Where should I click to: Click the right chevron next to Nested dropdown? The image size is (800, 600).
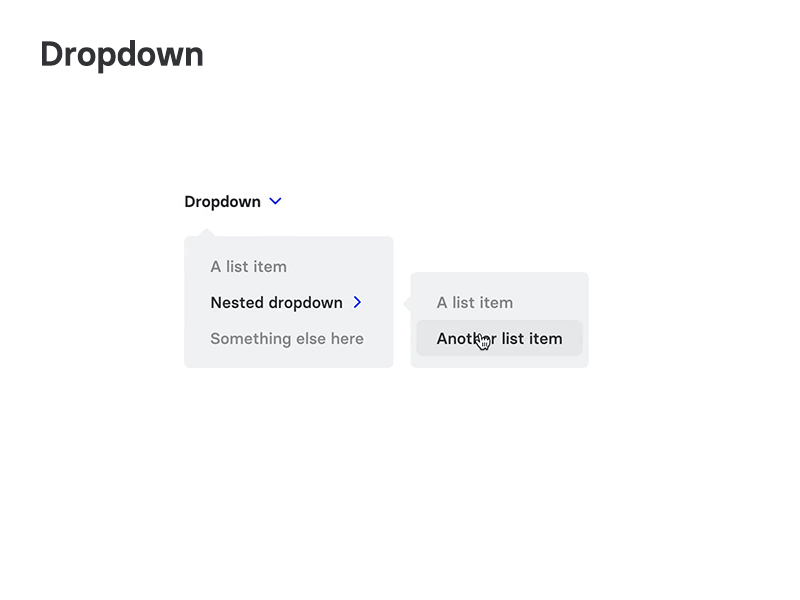(358, 302)
